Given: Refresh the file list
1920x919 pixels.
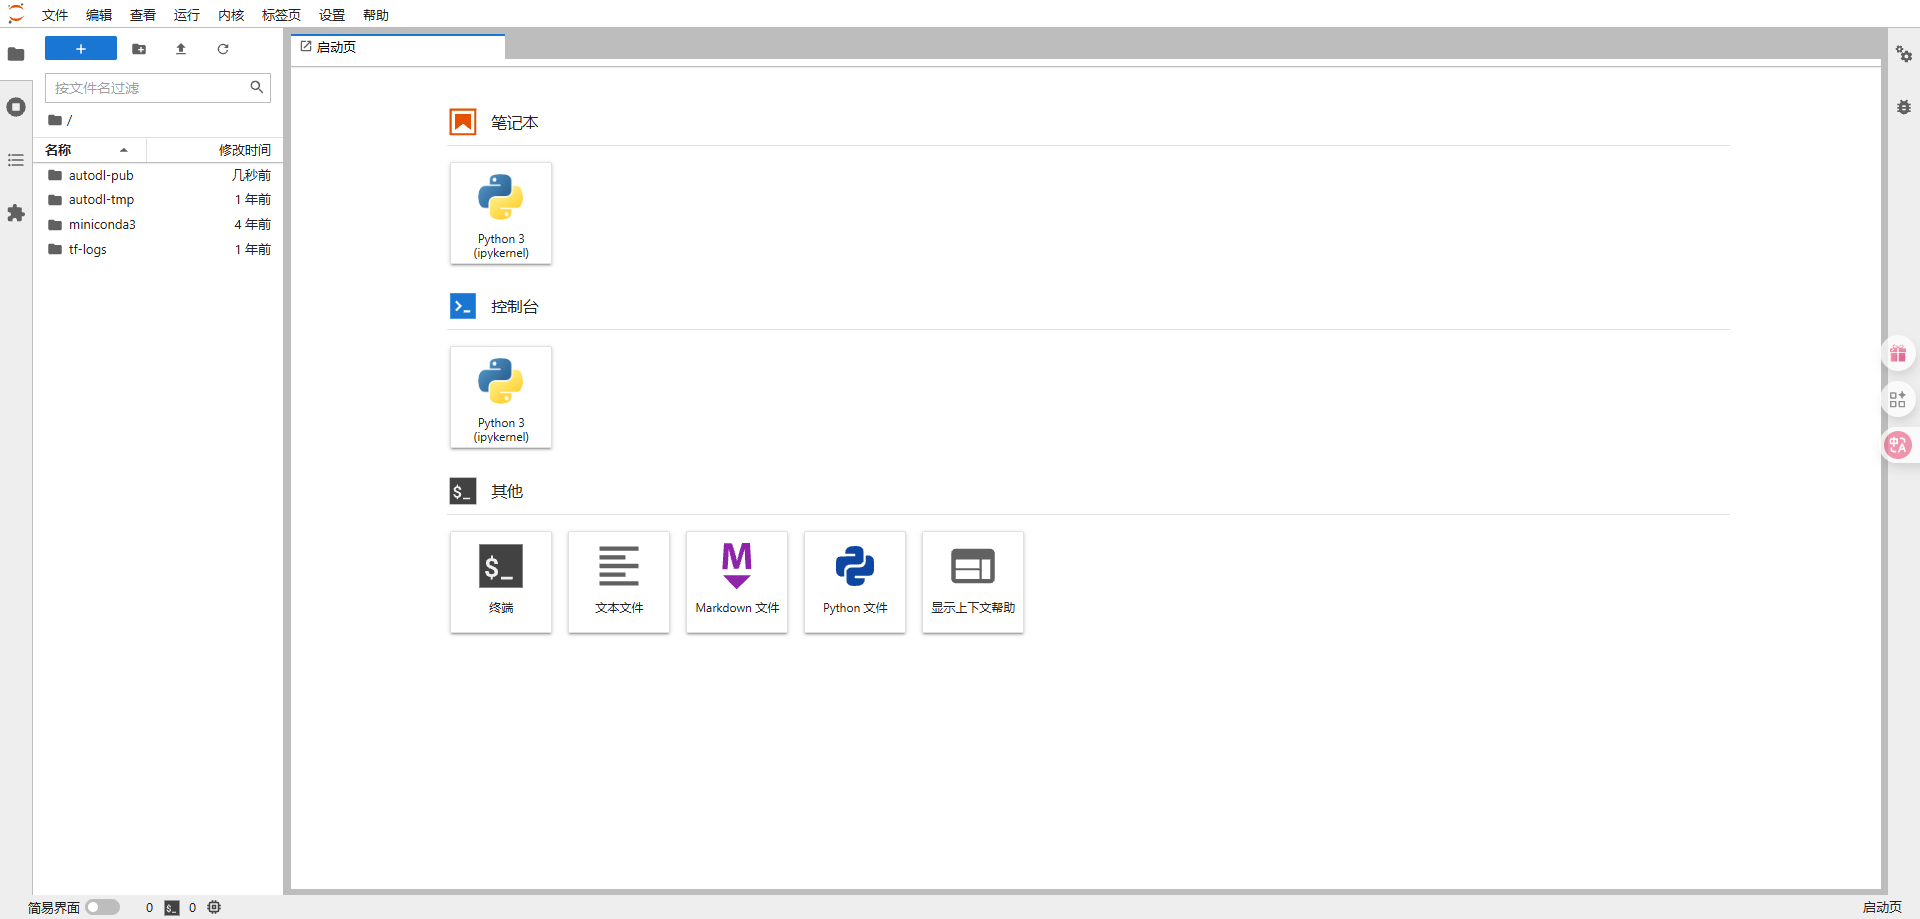Looking at the screenshot, I should pos(223,49).
